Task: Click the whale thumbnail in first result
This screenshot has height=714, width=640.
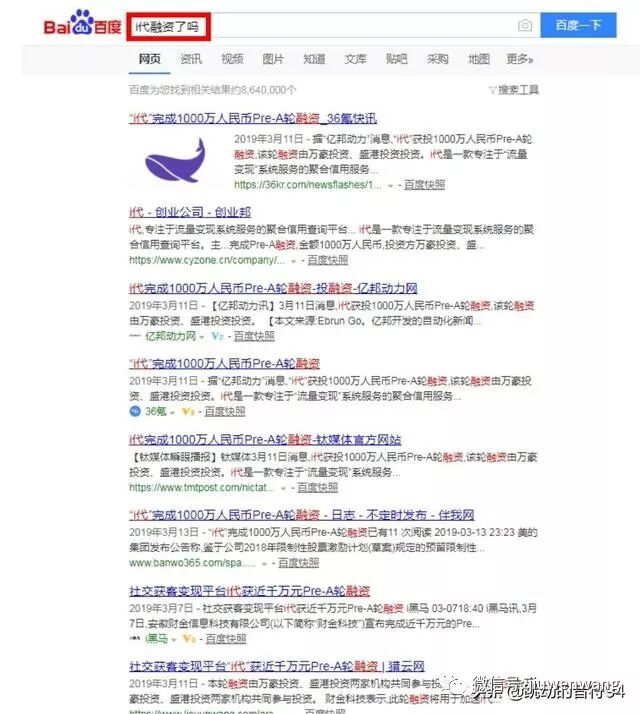Action: pyautogui.click(x=176, y=160)
